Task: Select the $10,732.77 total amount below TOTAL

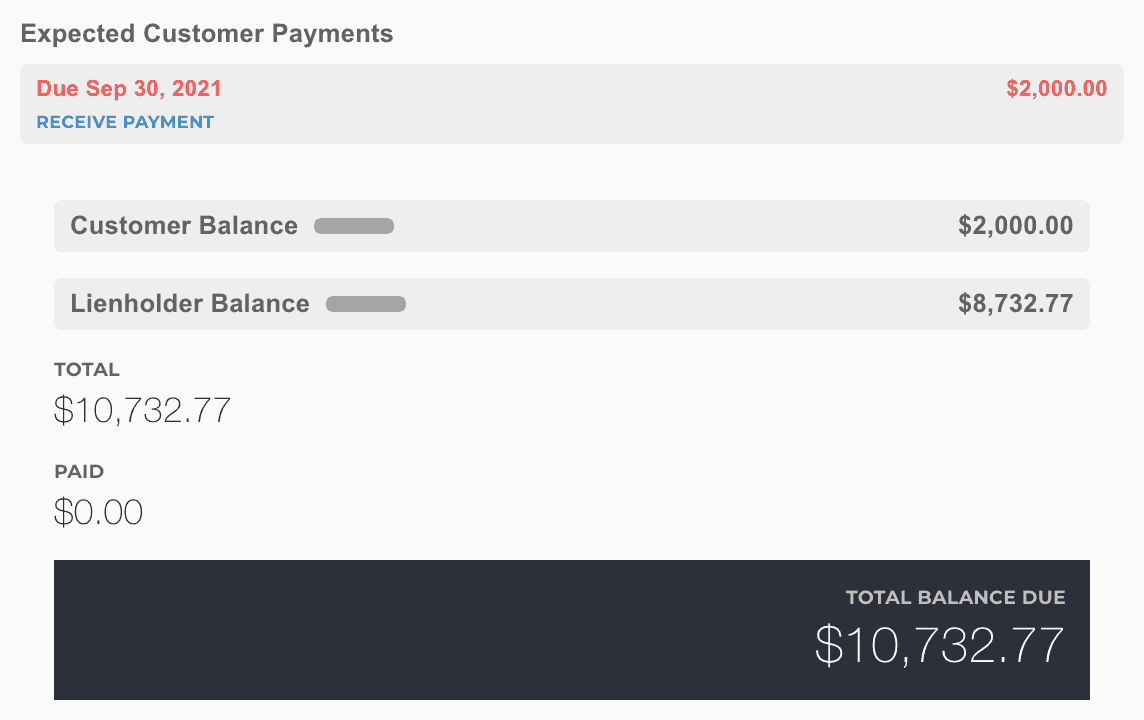Action: tap(142, 410)
